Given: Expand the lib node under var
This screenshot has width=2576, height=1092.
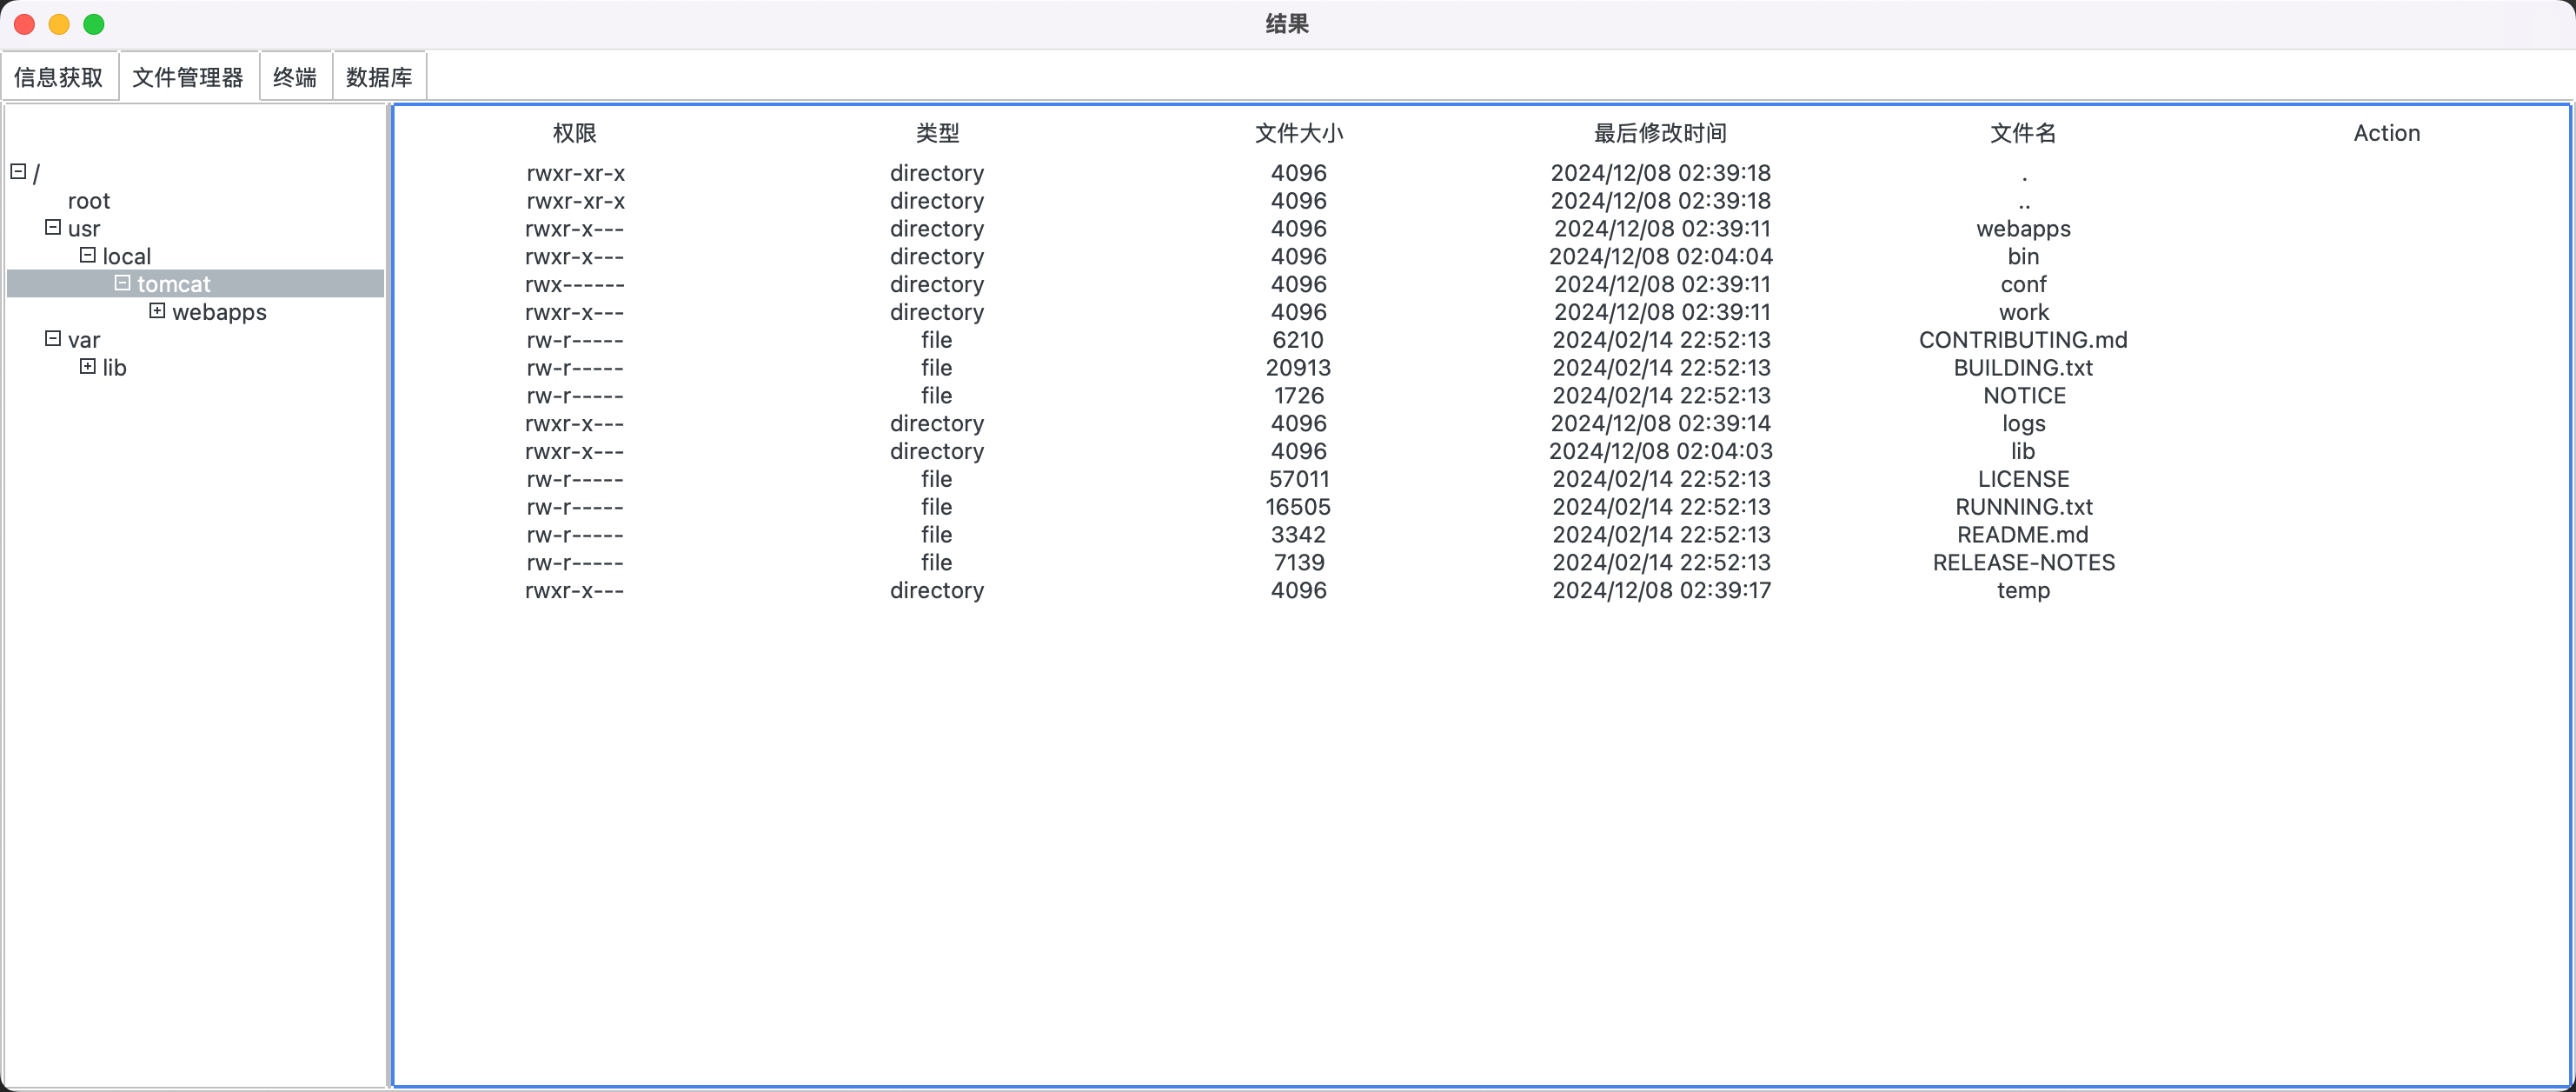Looking at the screenshot, I should point(88,367).
